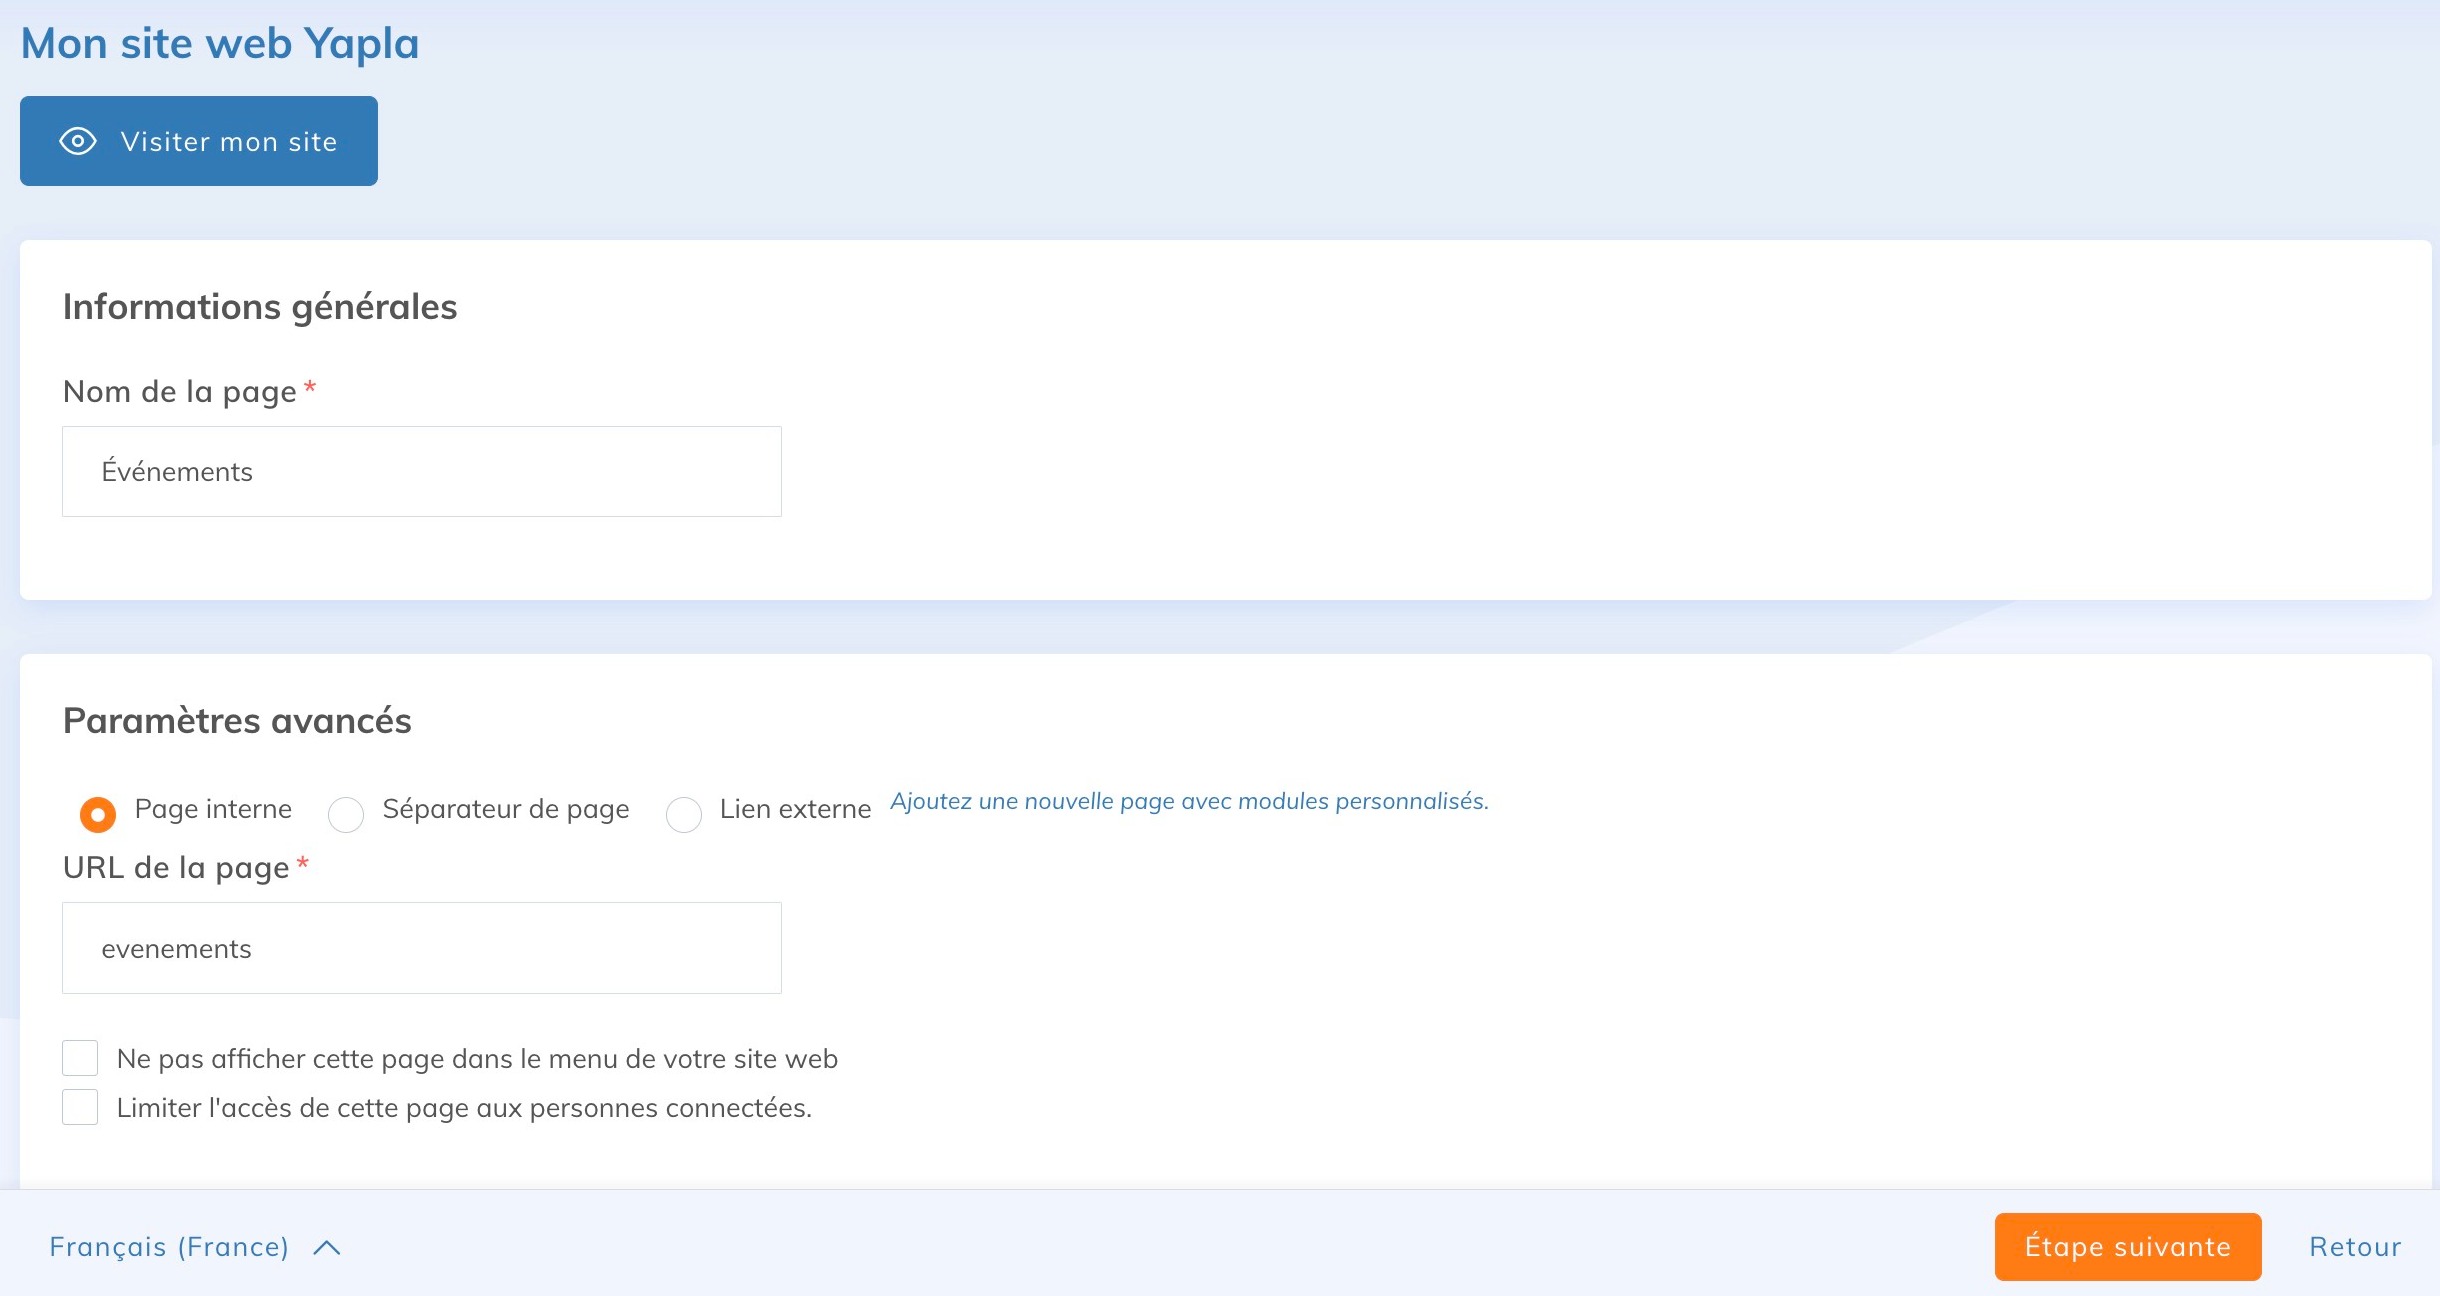The image size is (2440, 1296).
Task: Click the Retour link
Action: click(x=2354, y=1247)
